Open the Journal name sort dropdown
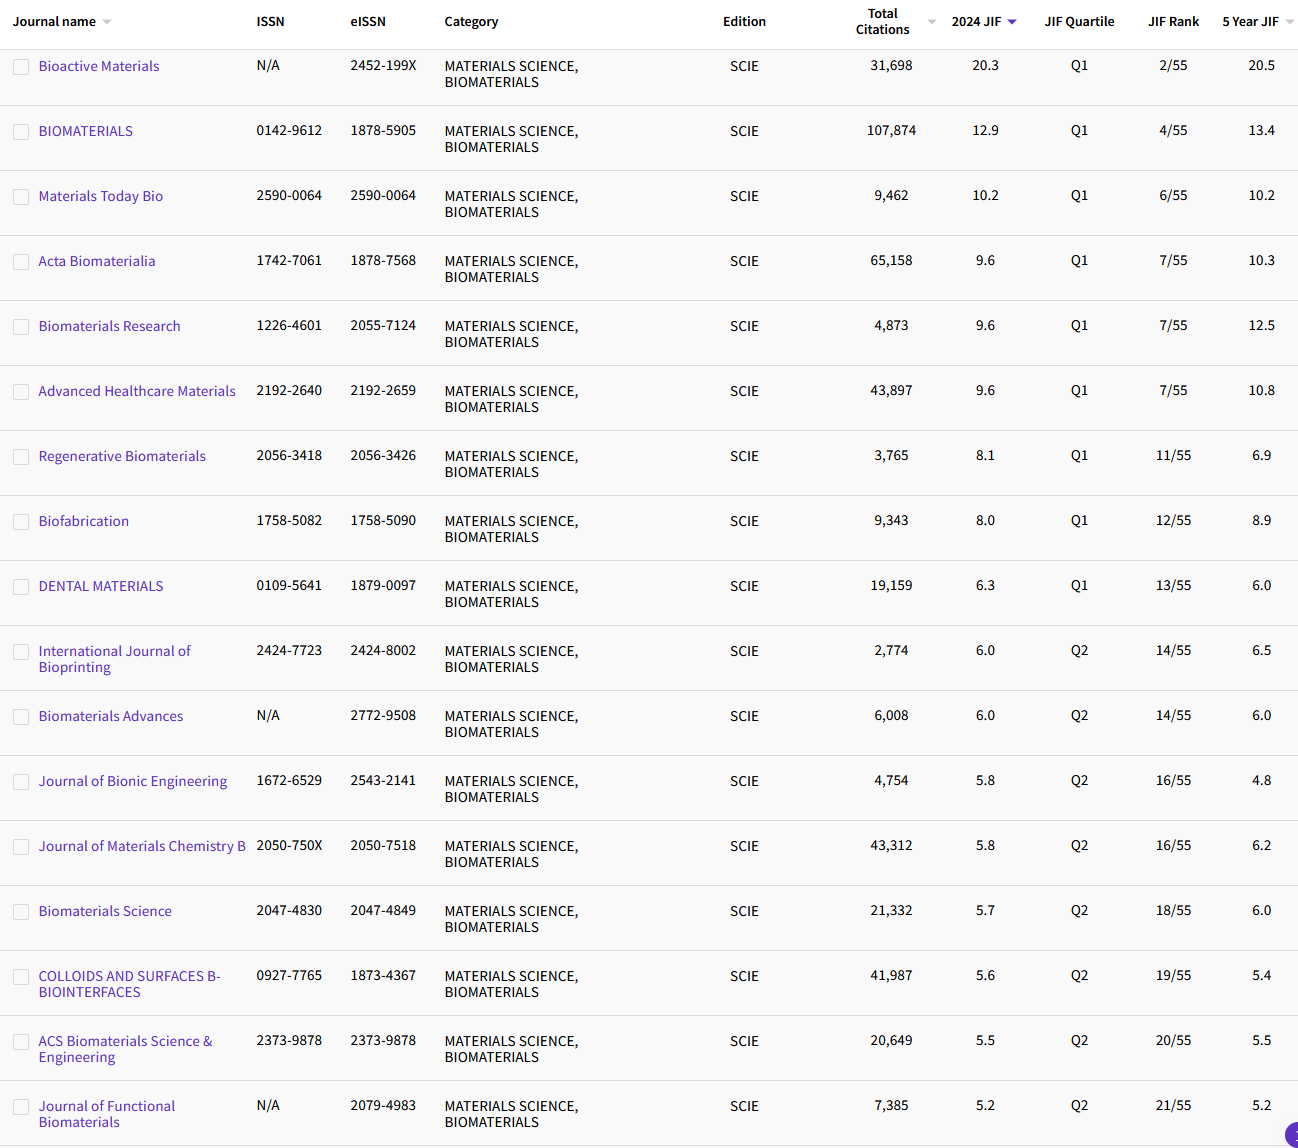 [108, 20]
